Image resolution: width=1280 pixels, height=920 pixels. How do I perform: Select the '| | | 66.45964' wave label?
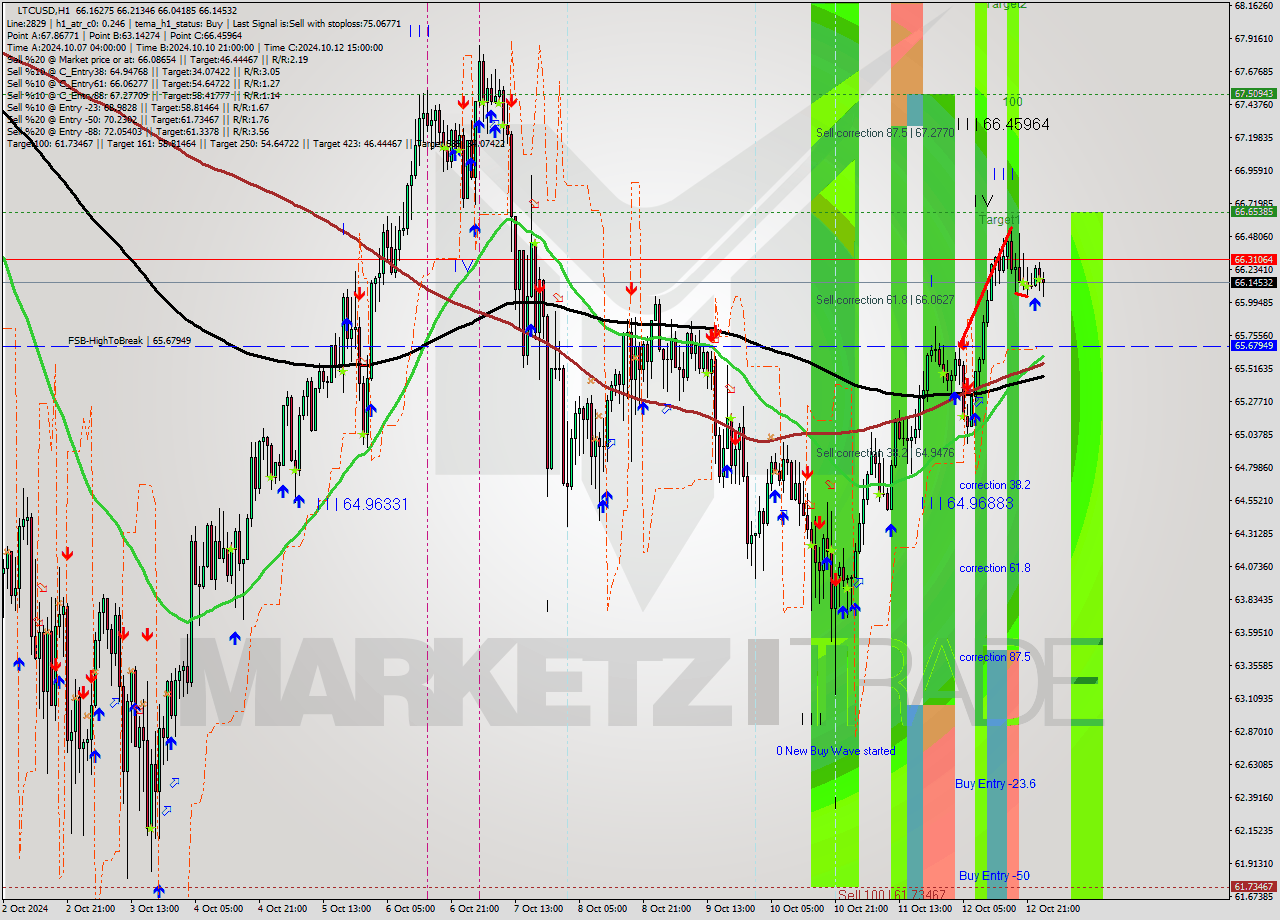click(x=1002, y=124)
